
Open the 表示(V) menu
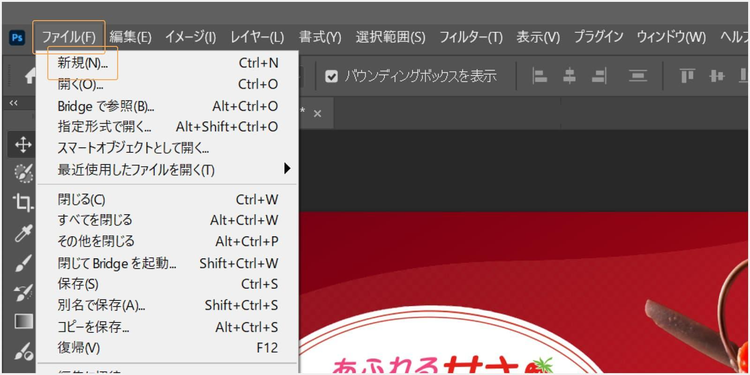point(538,37)
